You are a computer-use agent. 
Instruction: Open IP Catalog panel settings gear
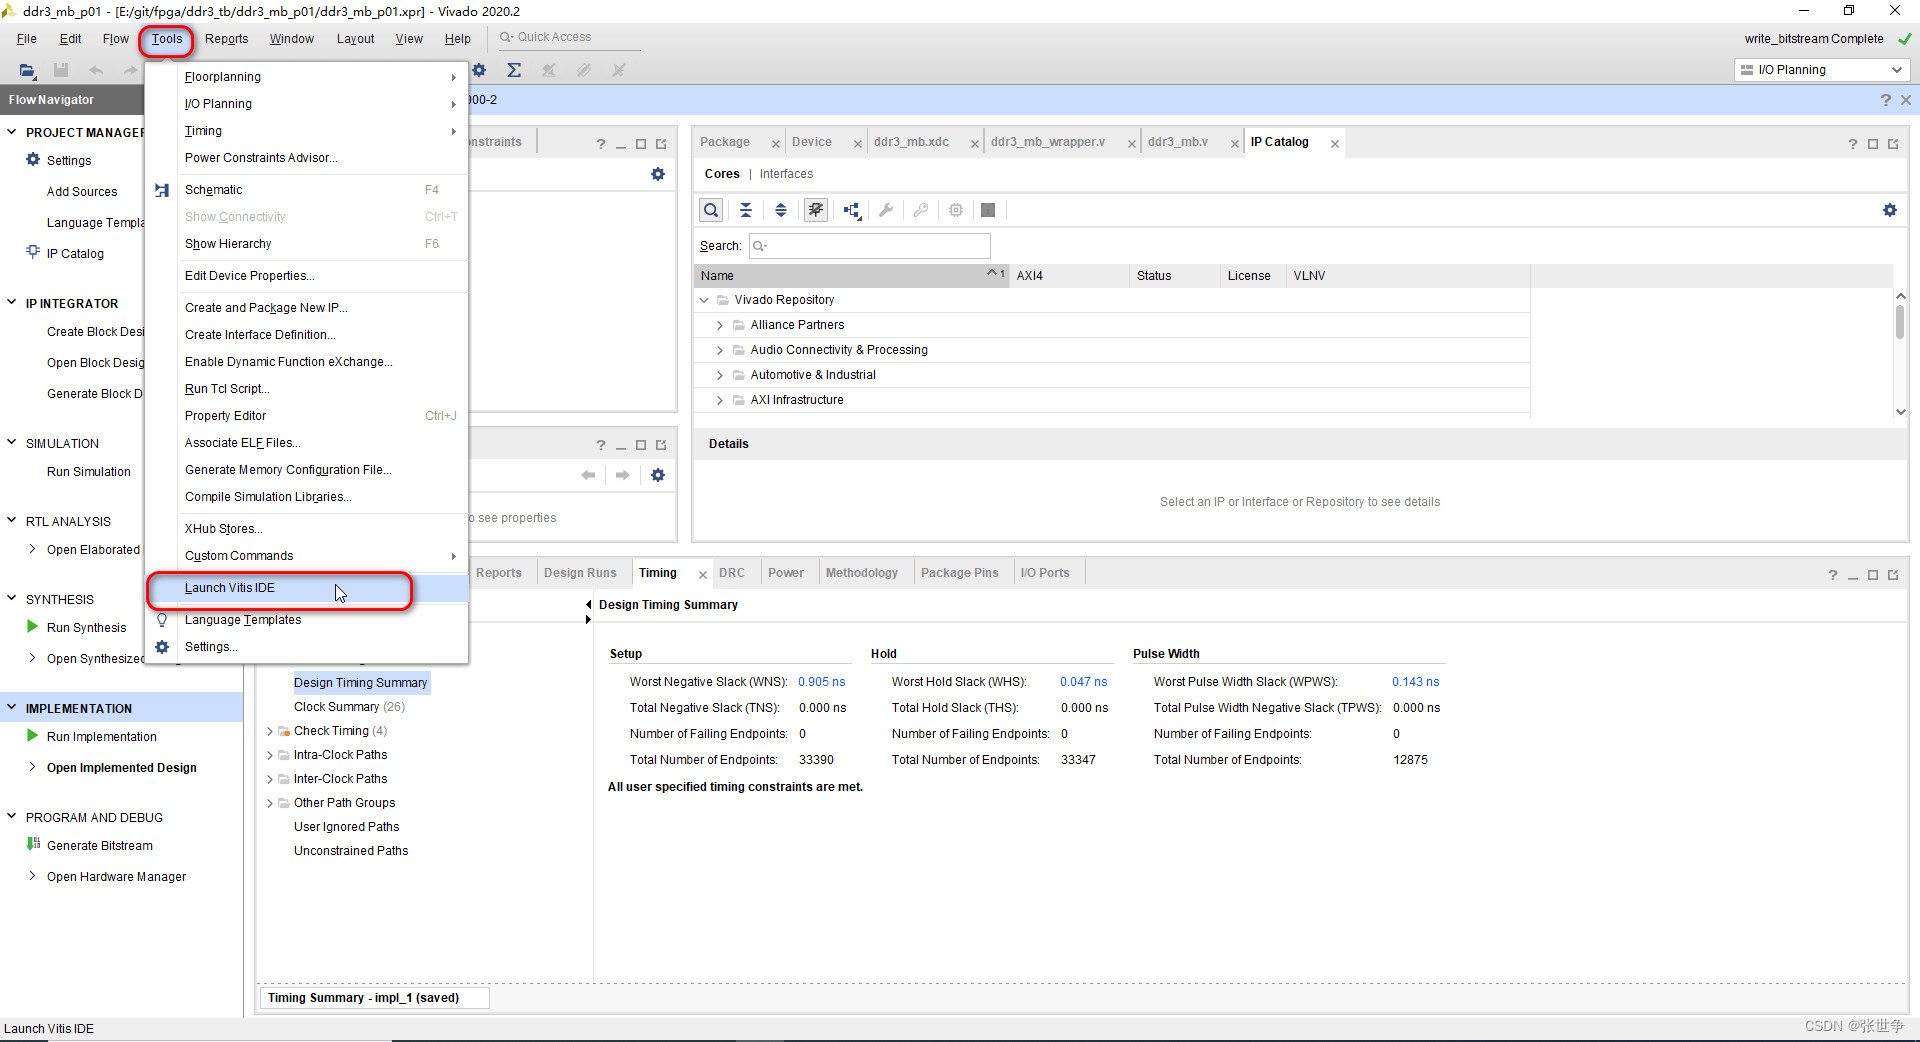point(1890,210)
